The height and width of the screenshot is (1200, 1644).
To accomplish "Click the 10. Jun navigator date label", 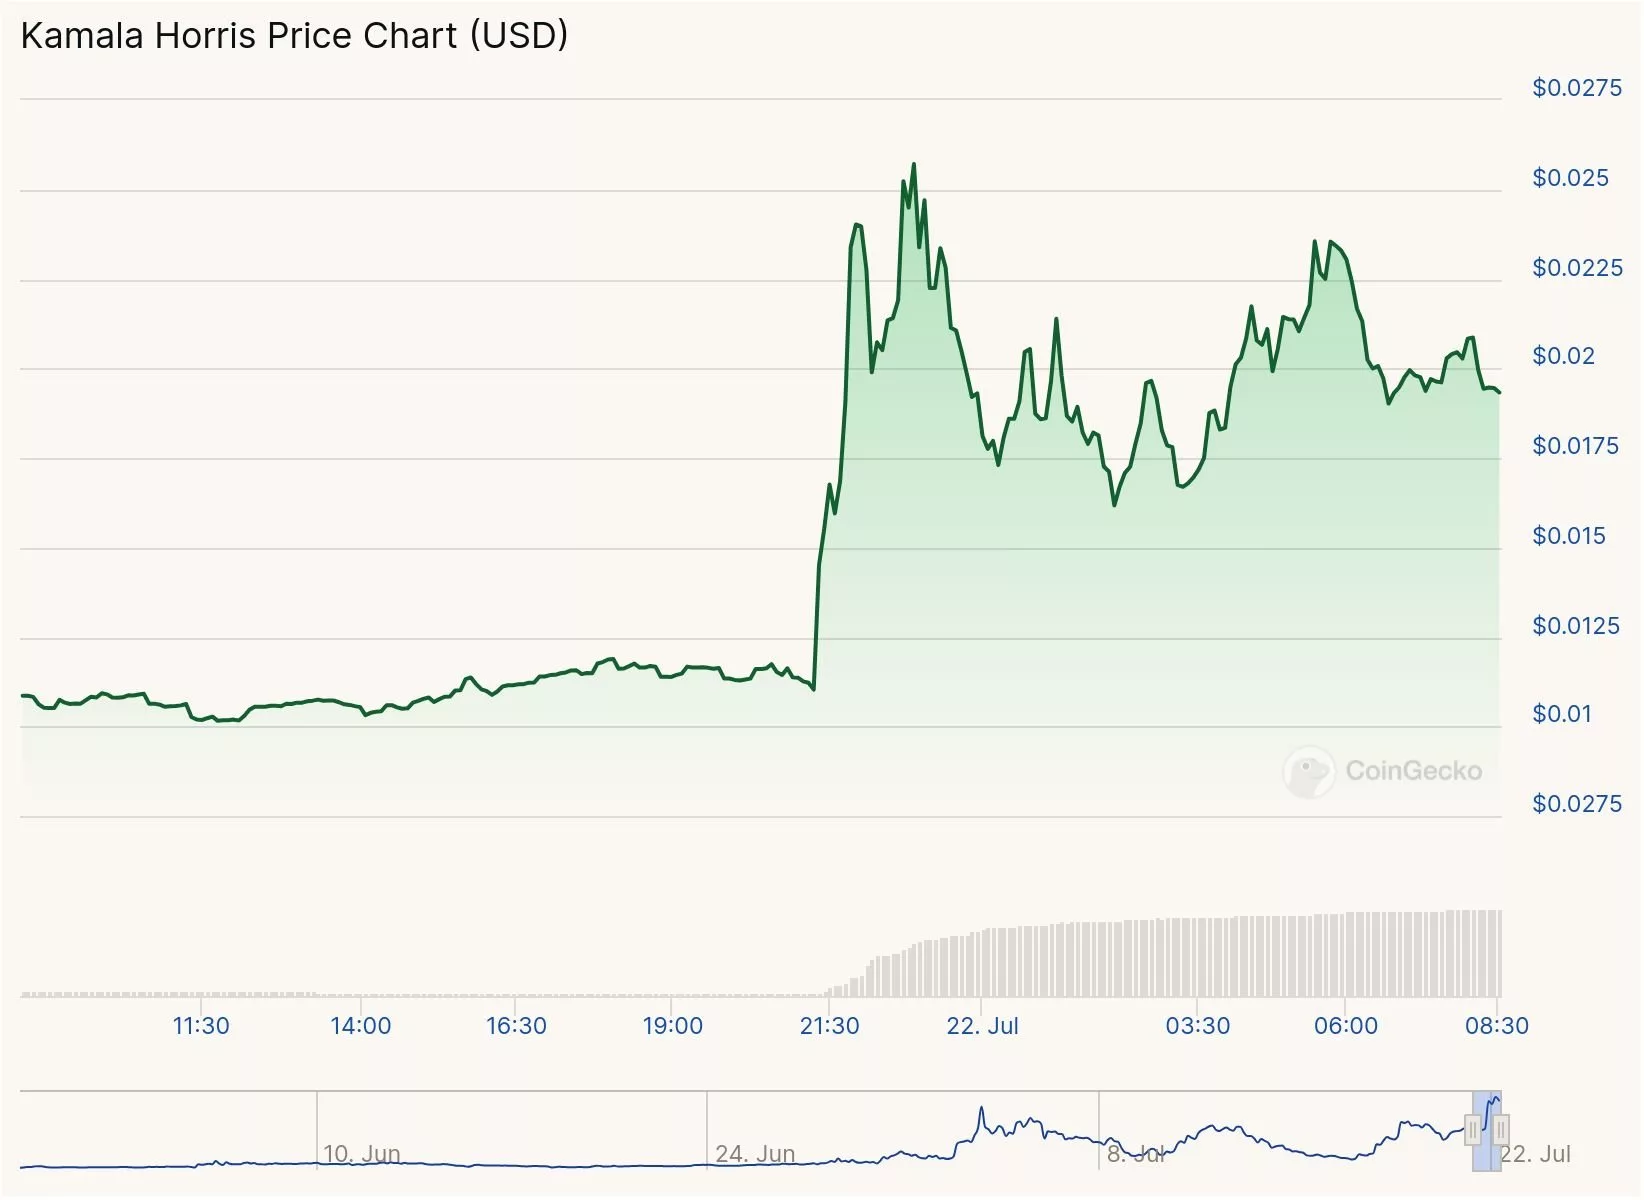I will tap(361, 1154).
